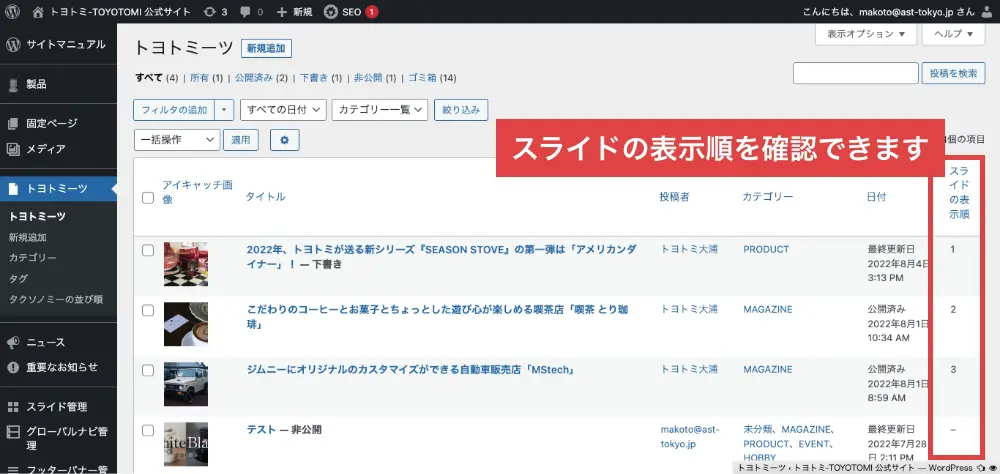This screenshot has height=474, width=1000.
Task: Open the テスト post title
Action: coord(261,429)
